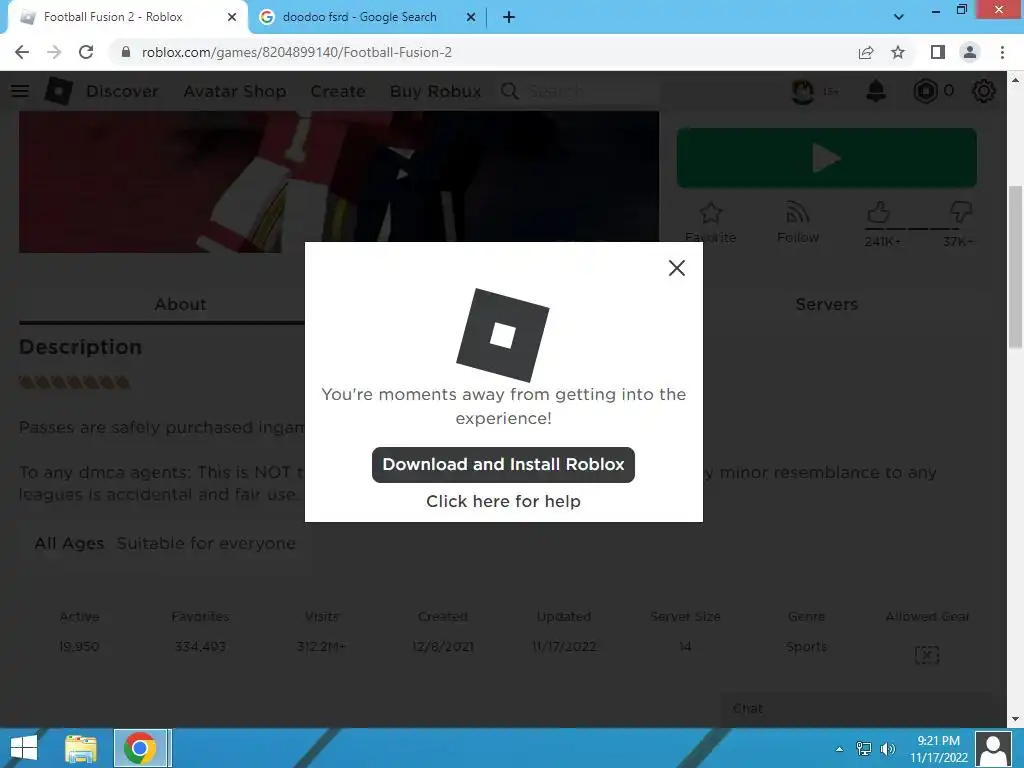The height and width of the screenshot is (768, 1024).
Task: Close the Google Search tab
Action: pyautogui.click(x=471, y=17)
